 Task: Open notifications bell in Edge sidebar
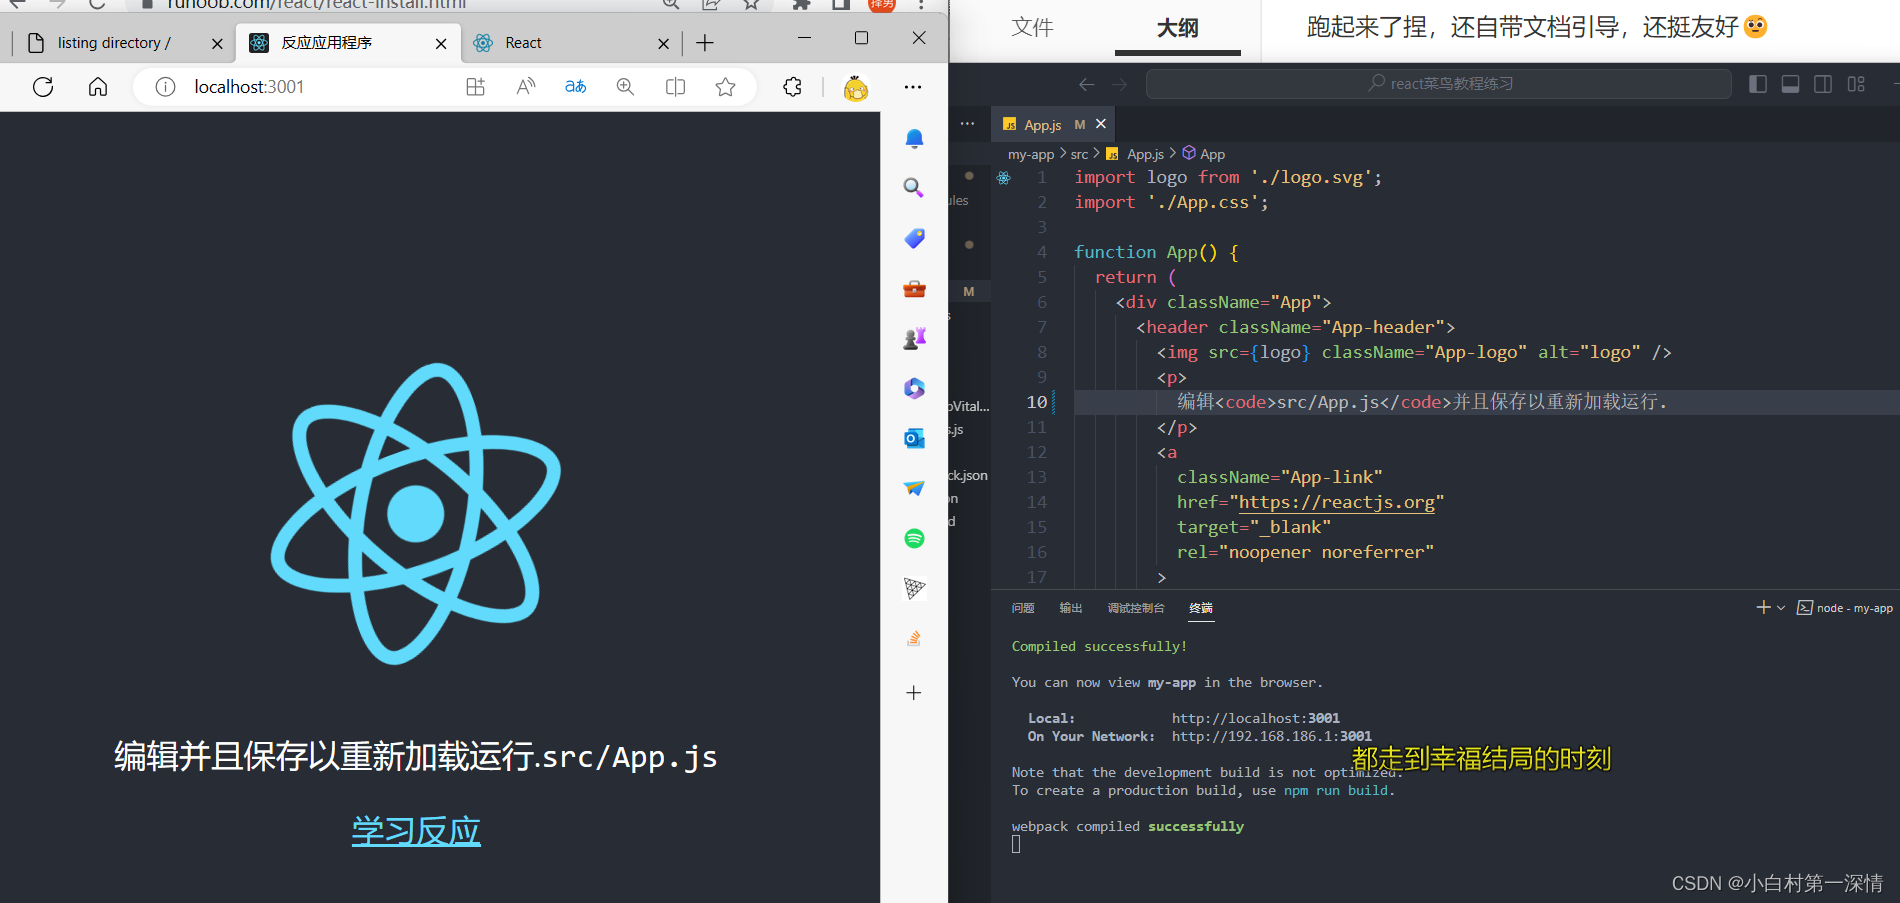[914, 138]
